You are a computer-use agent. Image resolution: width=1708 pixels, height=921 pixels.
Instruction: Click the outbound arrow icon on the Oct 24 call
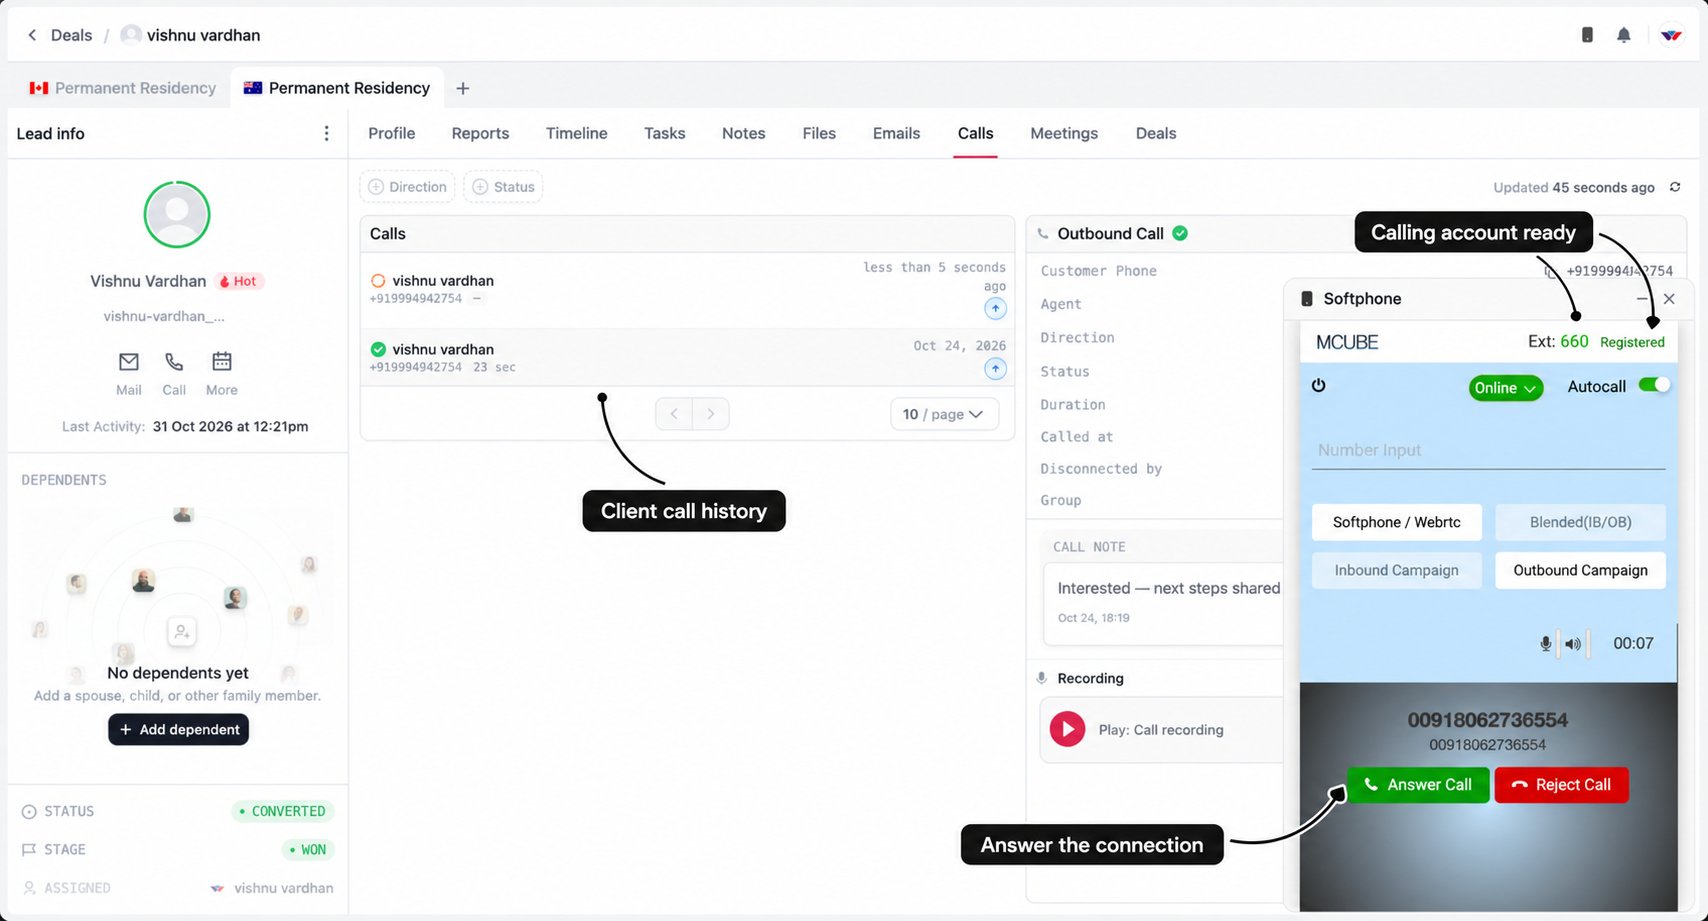pos(995,369)
